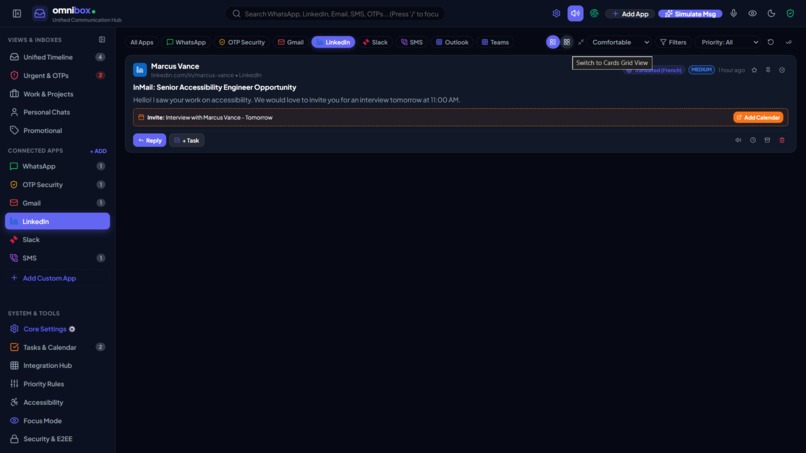Open Slack in the sidebar
Viewport: 806px width, 453px height.
click(x=57, y=240)
